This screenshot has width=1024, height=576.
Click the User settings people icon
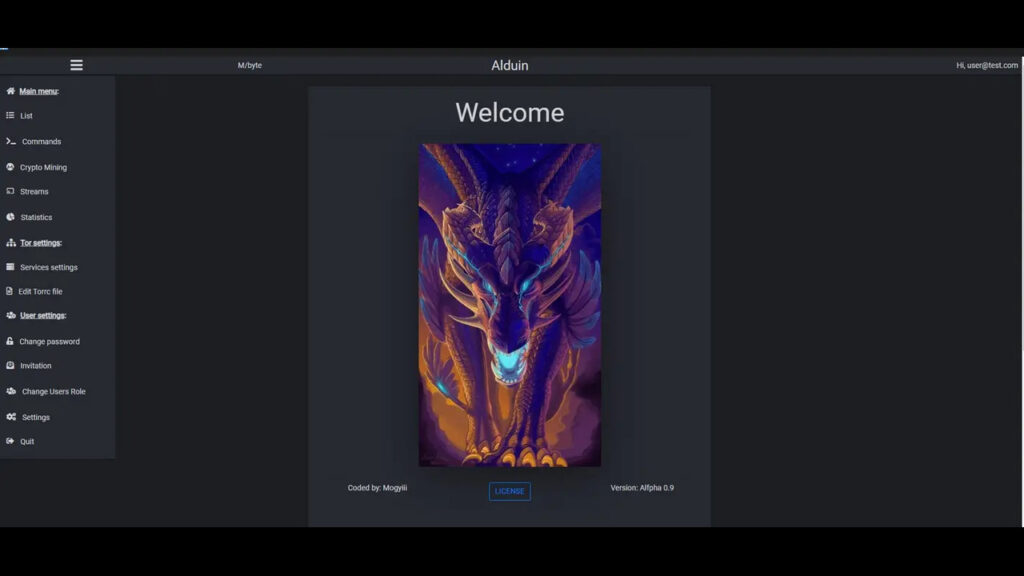tap(11, 315)
